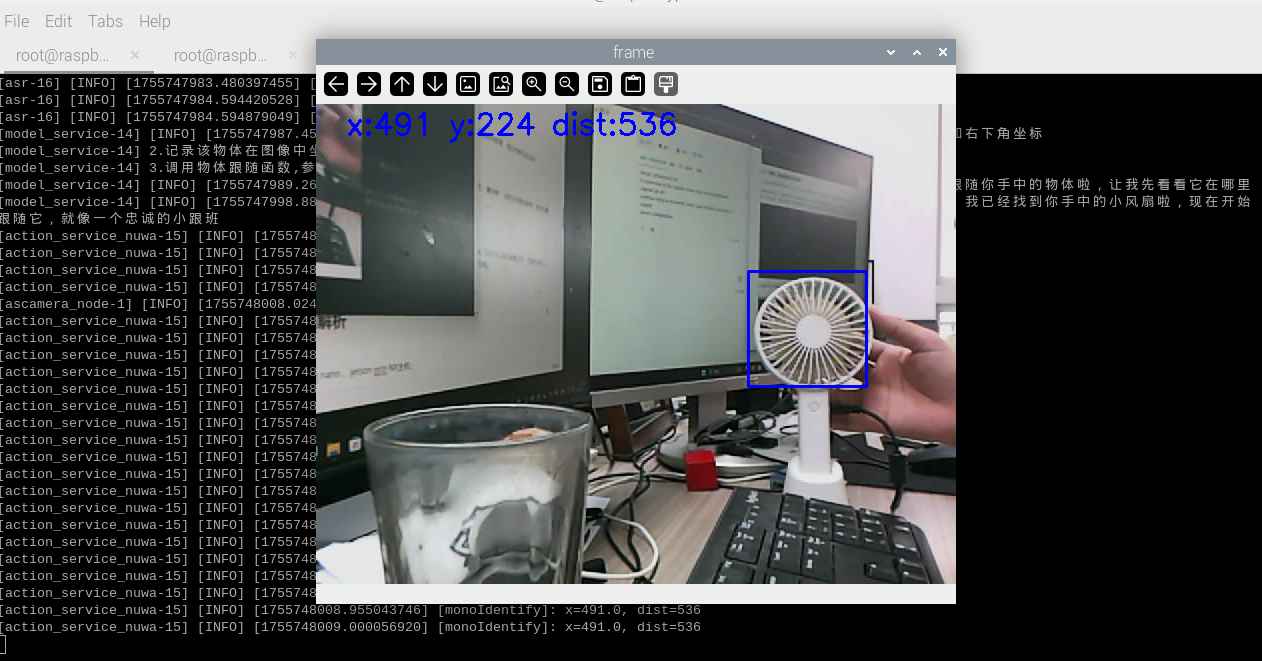Open the frame display properties brush icon
Viewport: 1262px width, 661px height.
[x=666, y=84]
